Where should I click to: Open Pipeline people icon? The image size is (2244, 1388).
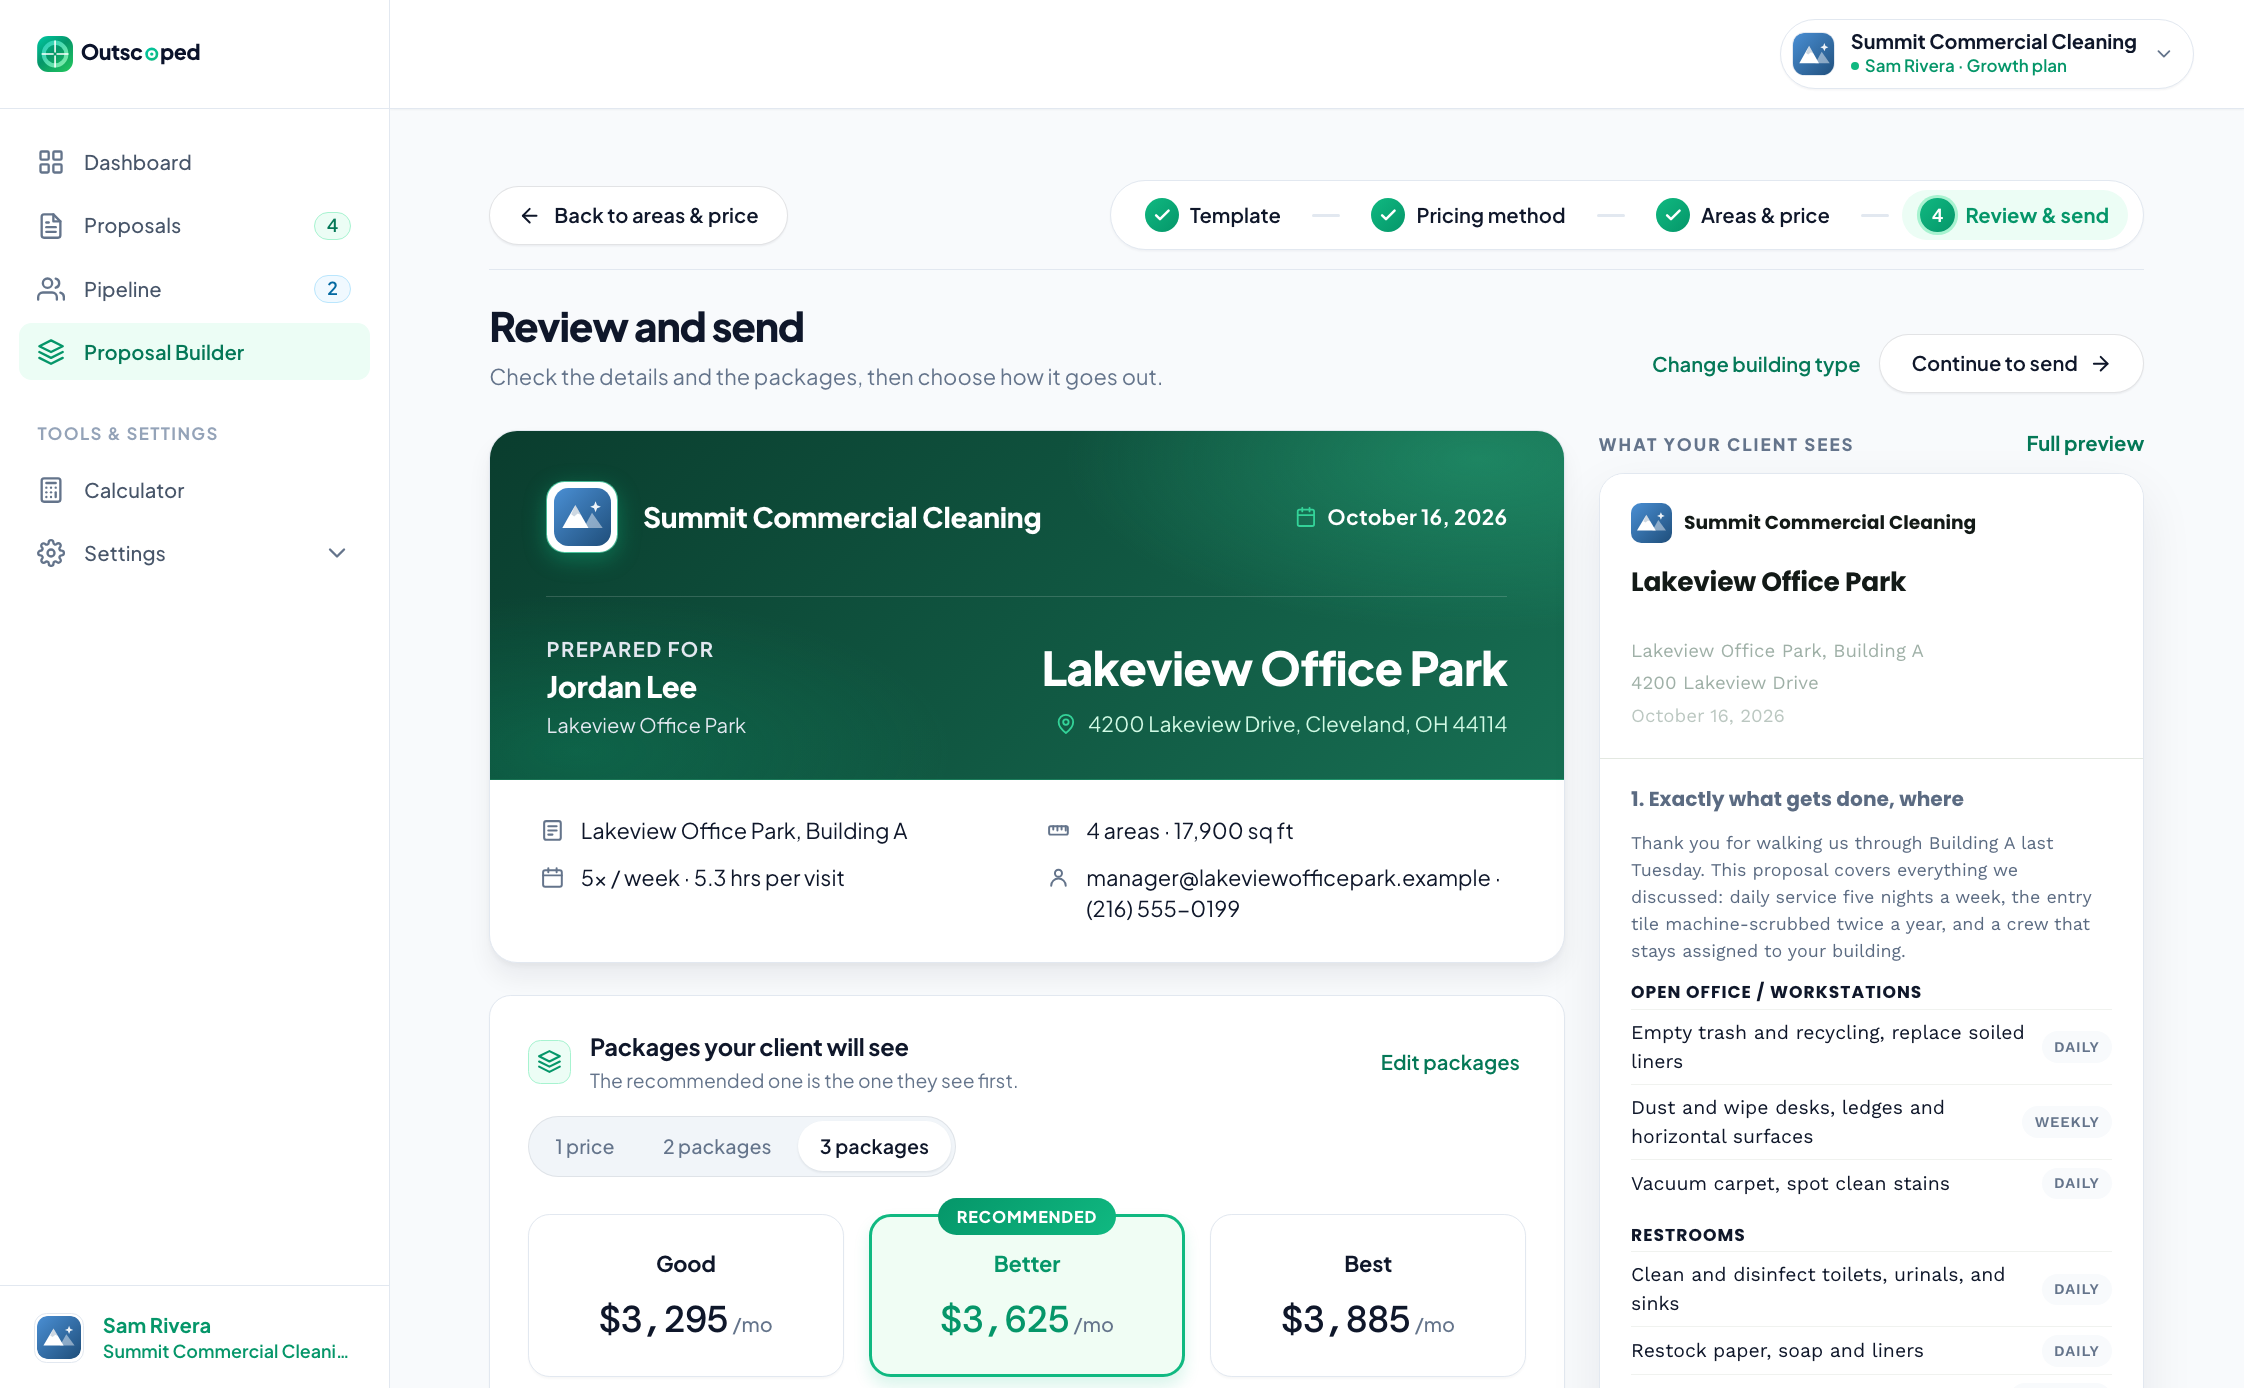pos(51,289)
